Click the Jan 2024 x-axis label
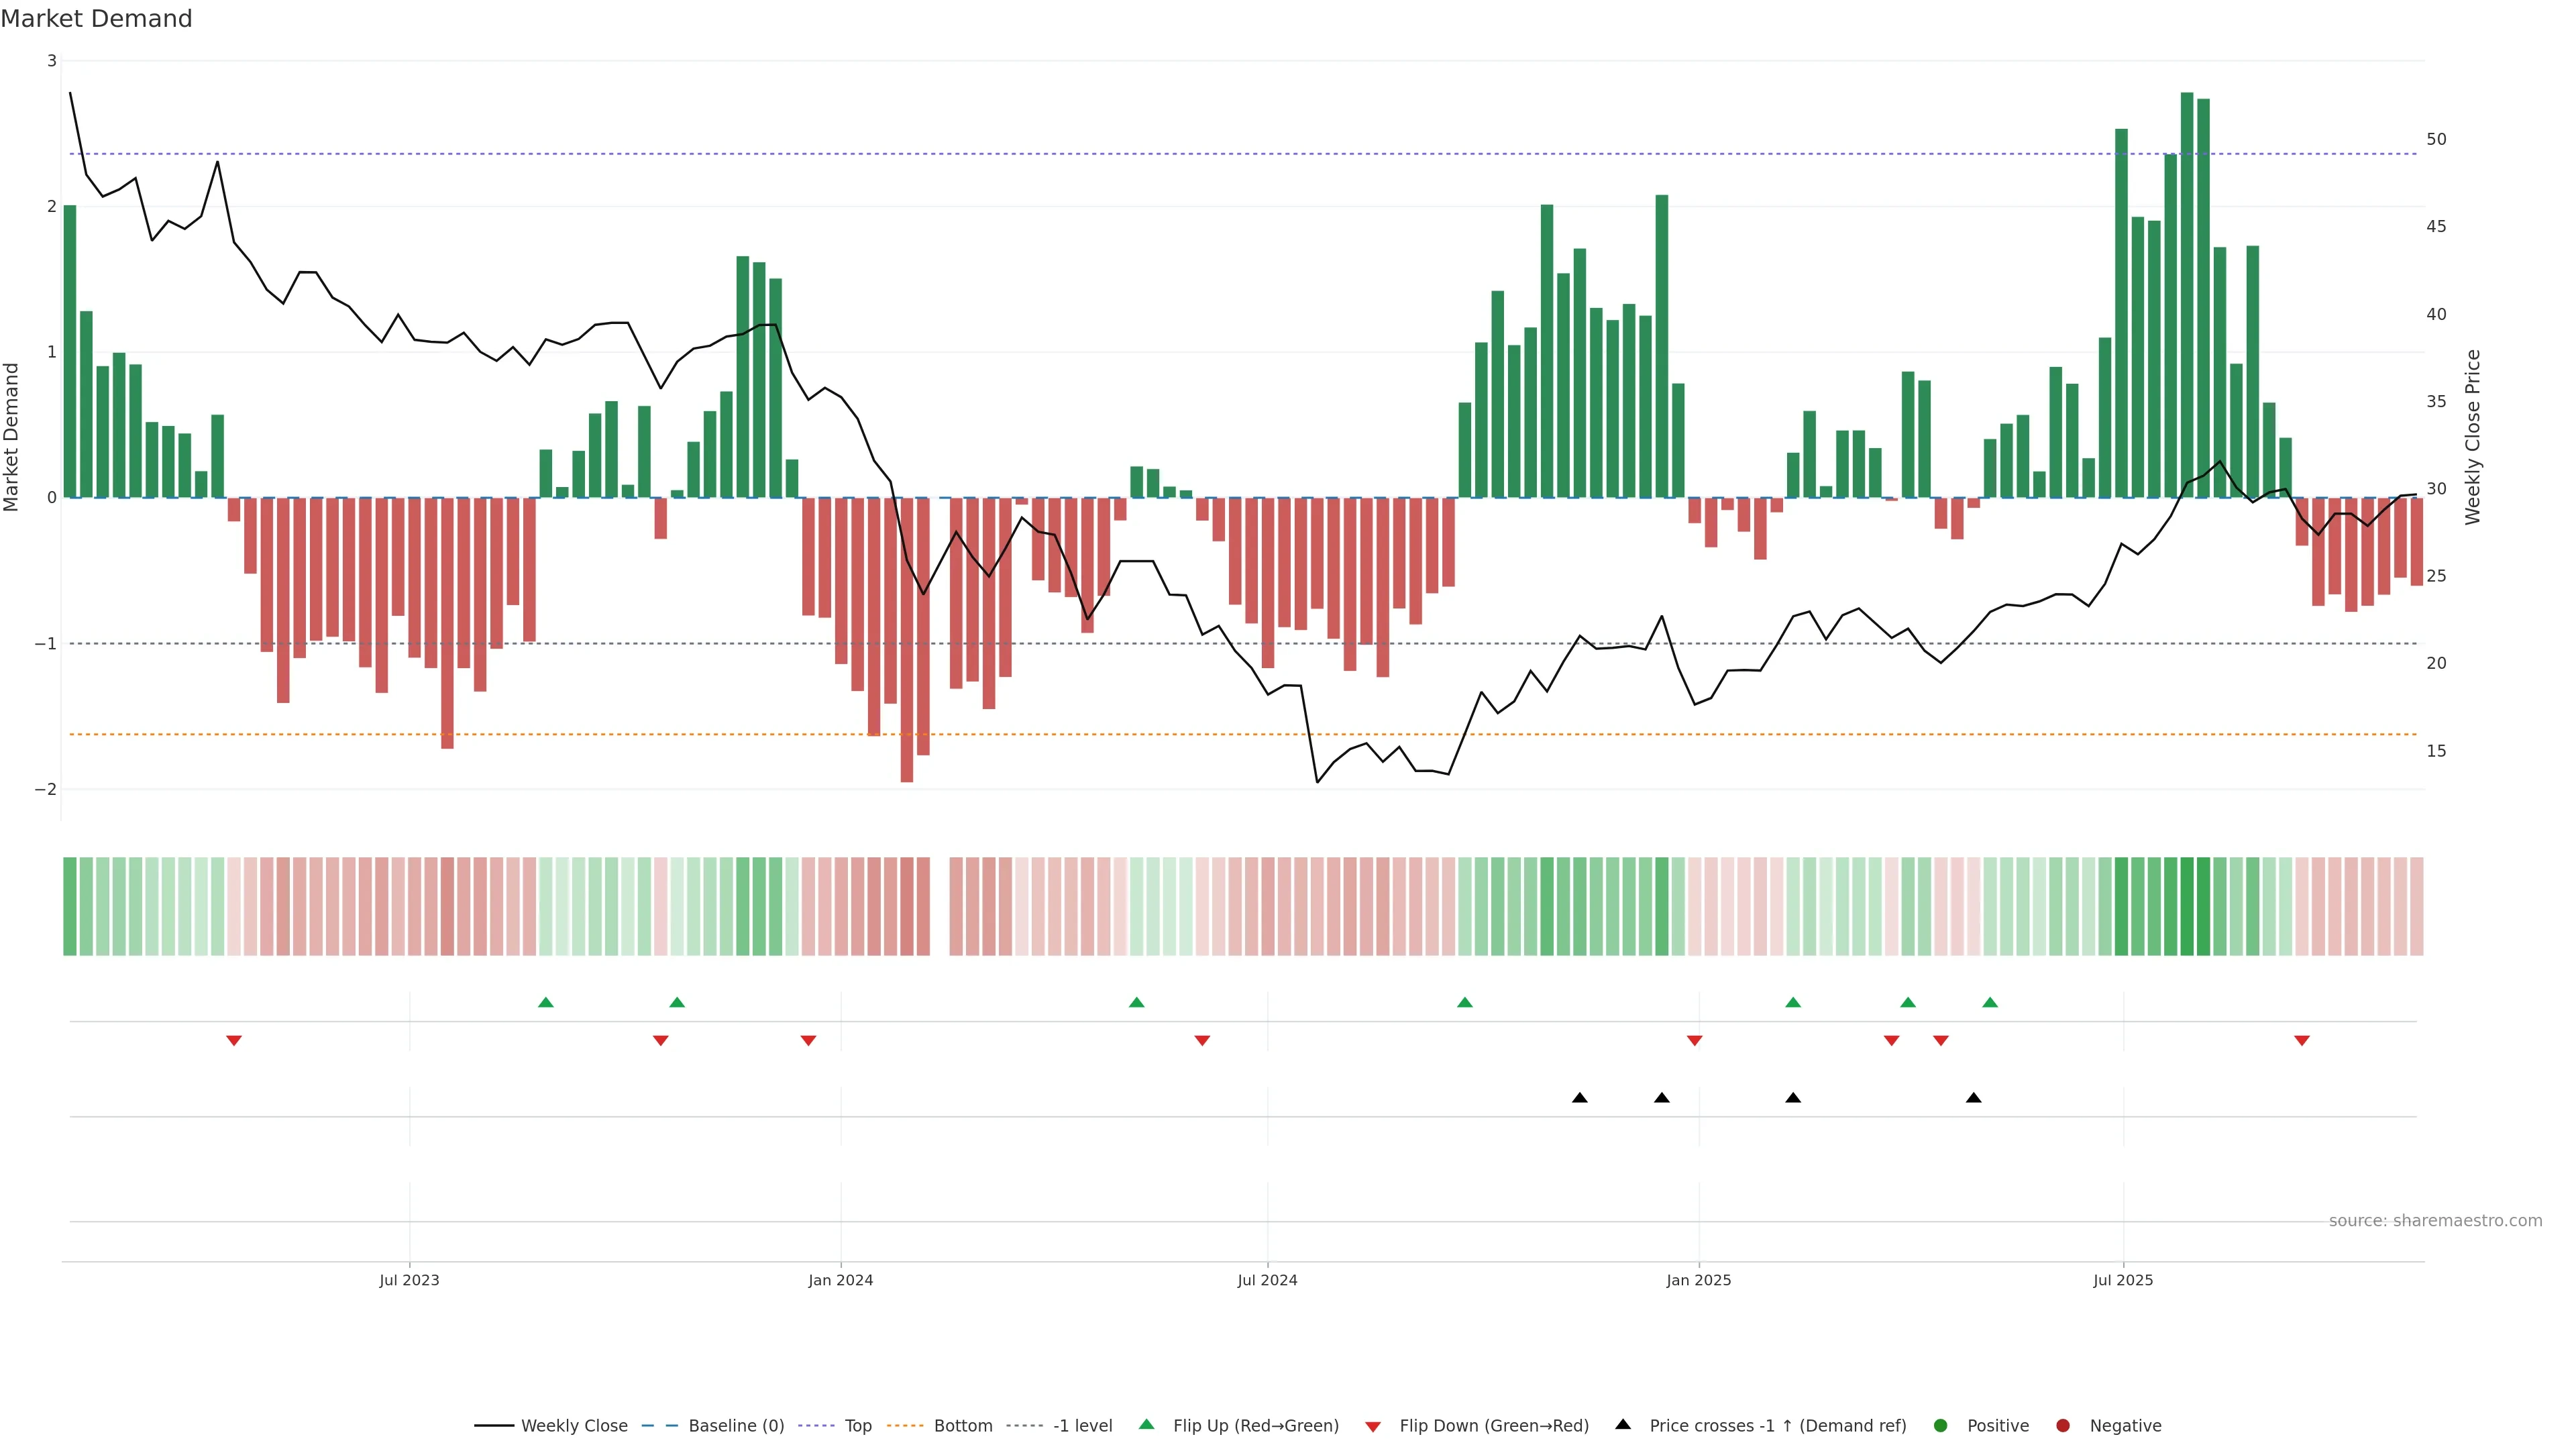This screenshot has width=2576, height=1449. pyautogui.click(x=841, y=1280)
